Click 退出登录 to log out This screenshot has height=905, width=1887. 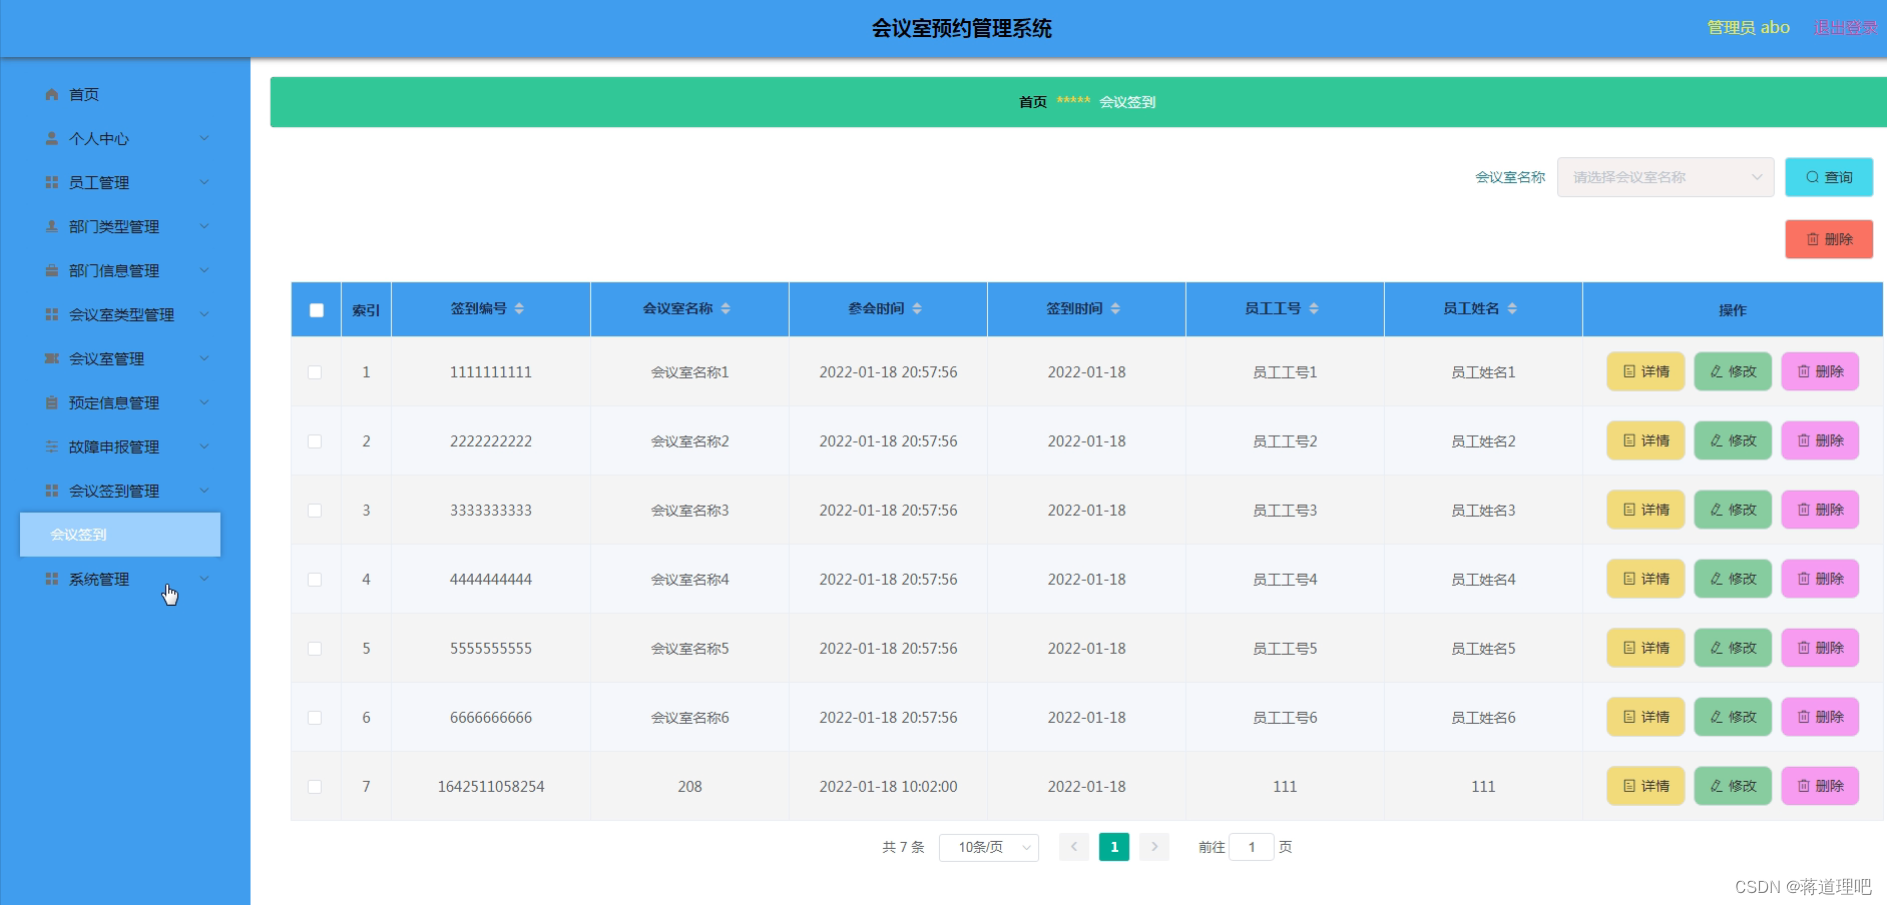point(1845,28)
